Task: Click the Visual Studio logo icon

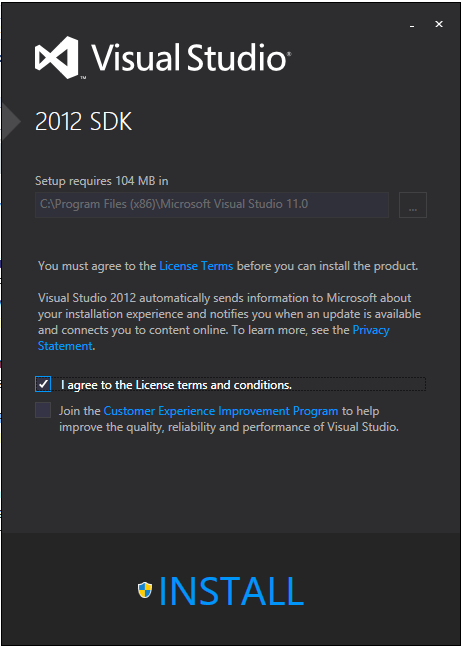Action: click(57, 57)
